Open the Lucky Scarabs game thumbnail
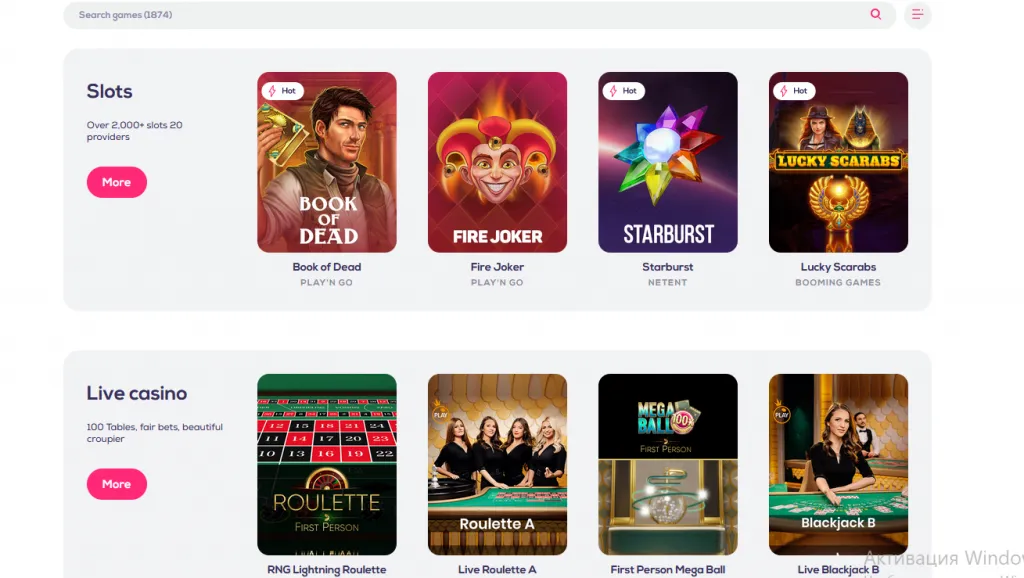Screen dimensions: 1024x578 click(x=839, y=162)
